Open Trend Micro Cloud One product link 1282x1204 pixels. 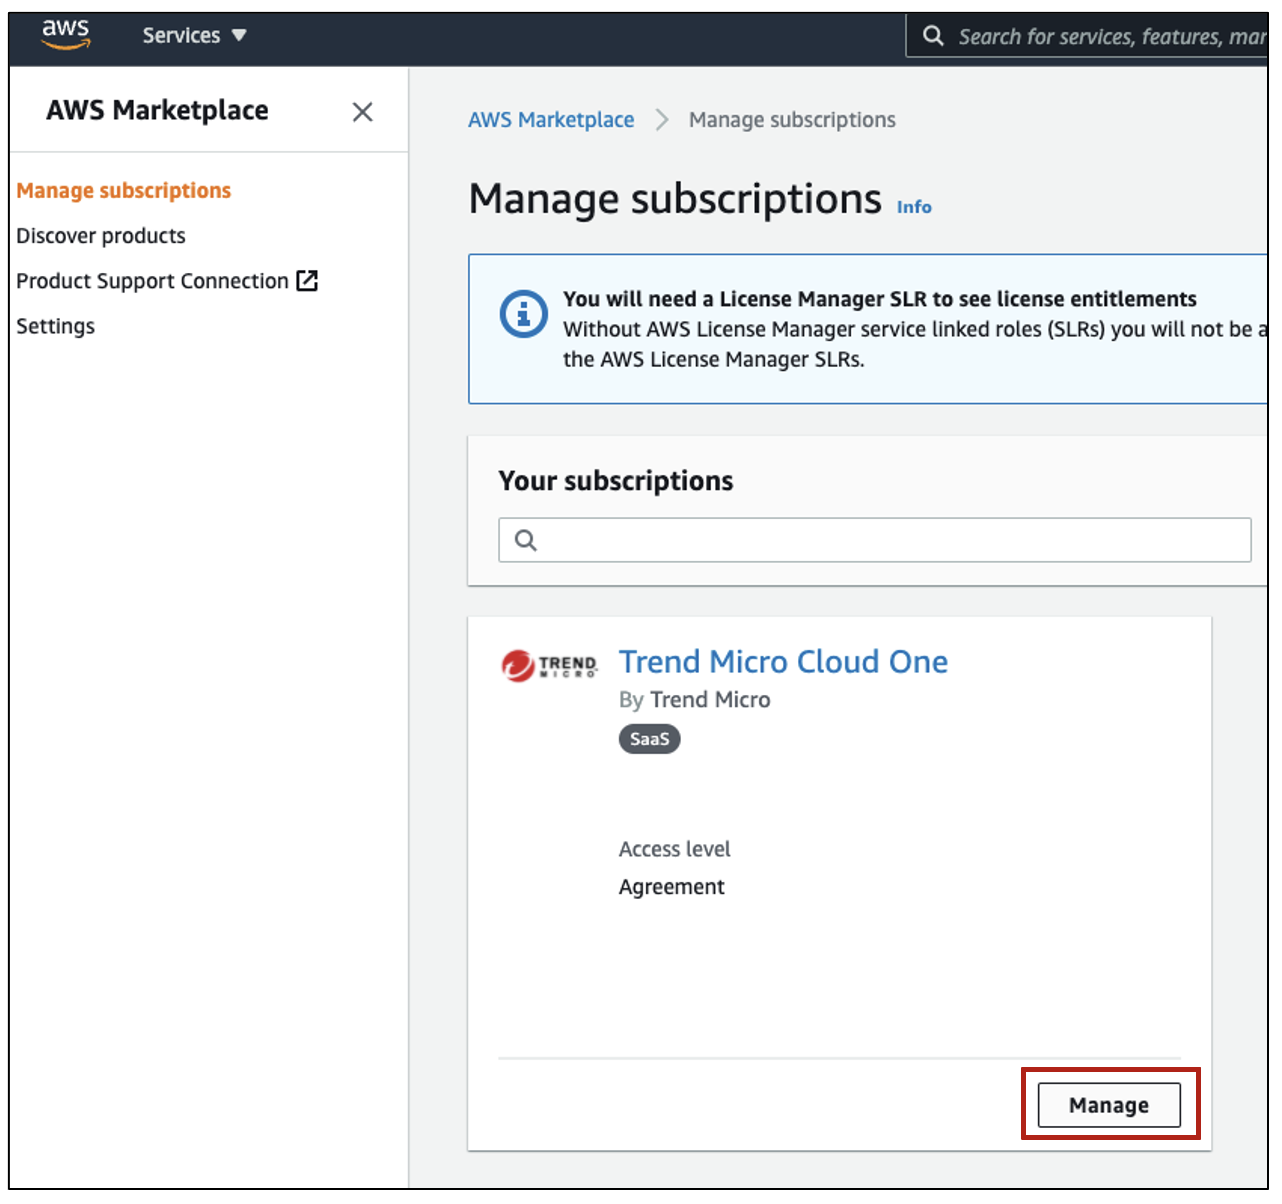tap(784, 662)
